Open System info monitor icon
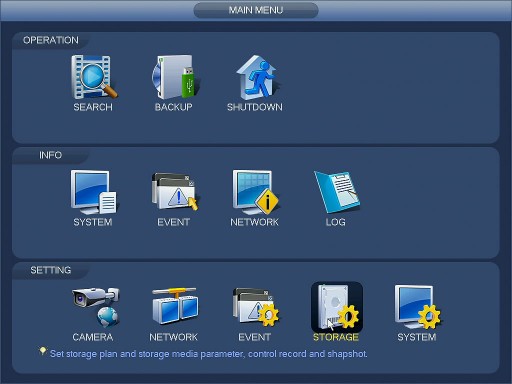The height and width of the screenshot is (384, 512). click(94, 192)
